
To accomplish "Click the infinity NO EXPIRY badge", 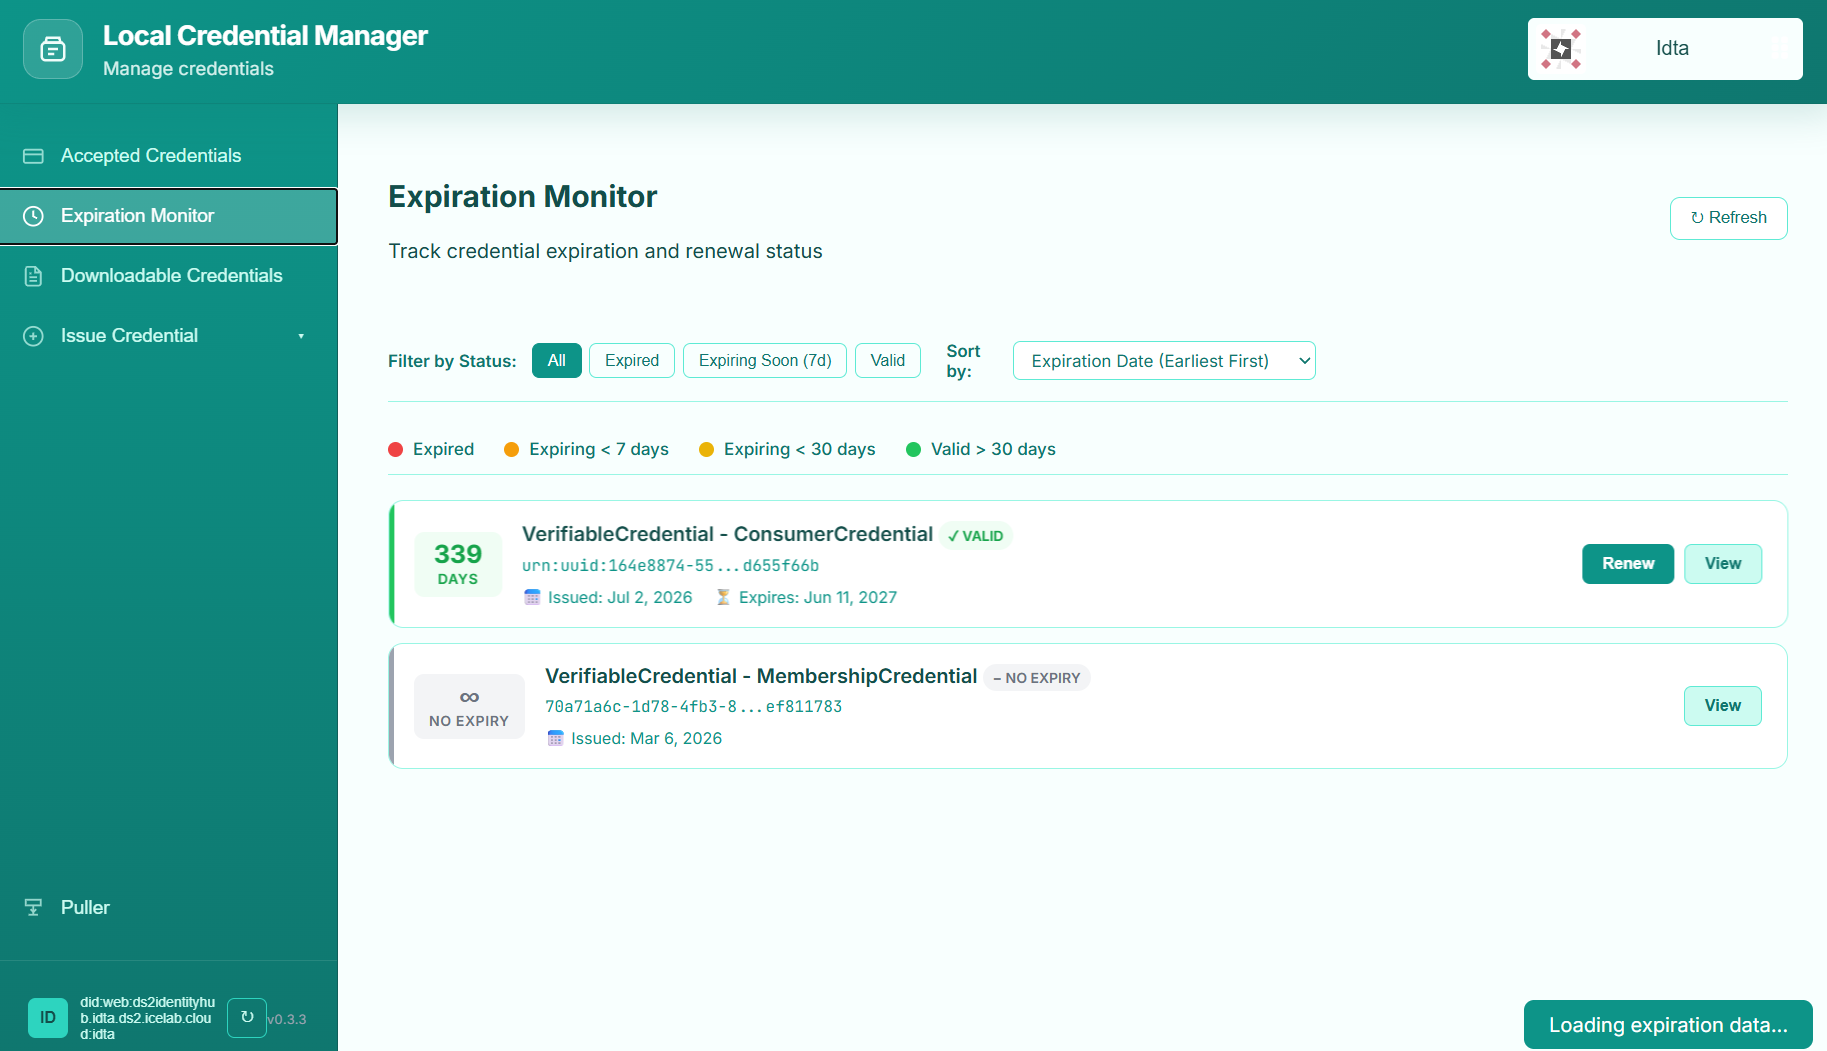I will 469,707.
